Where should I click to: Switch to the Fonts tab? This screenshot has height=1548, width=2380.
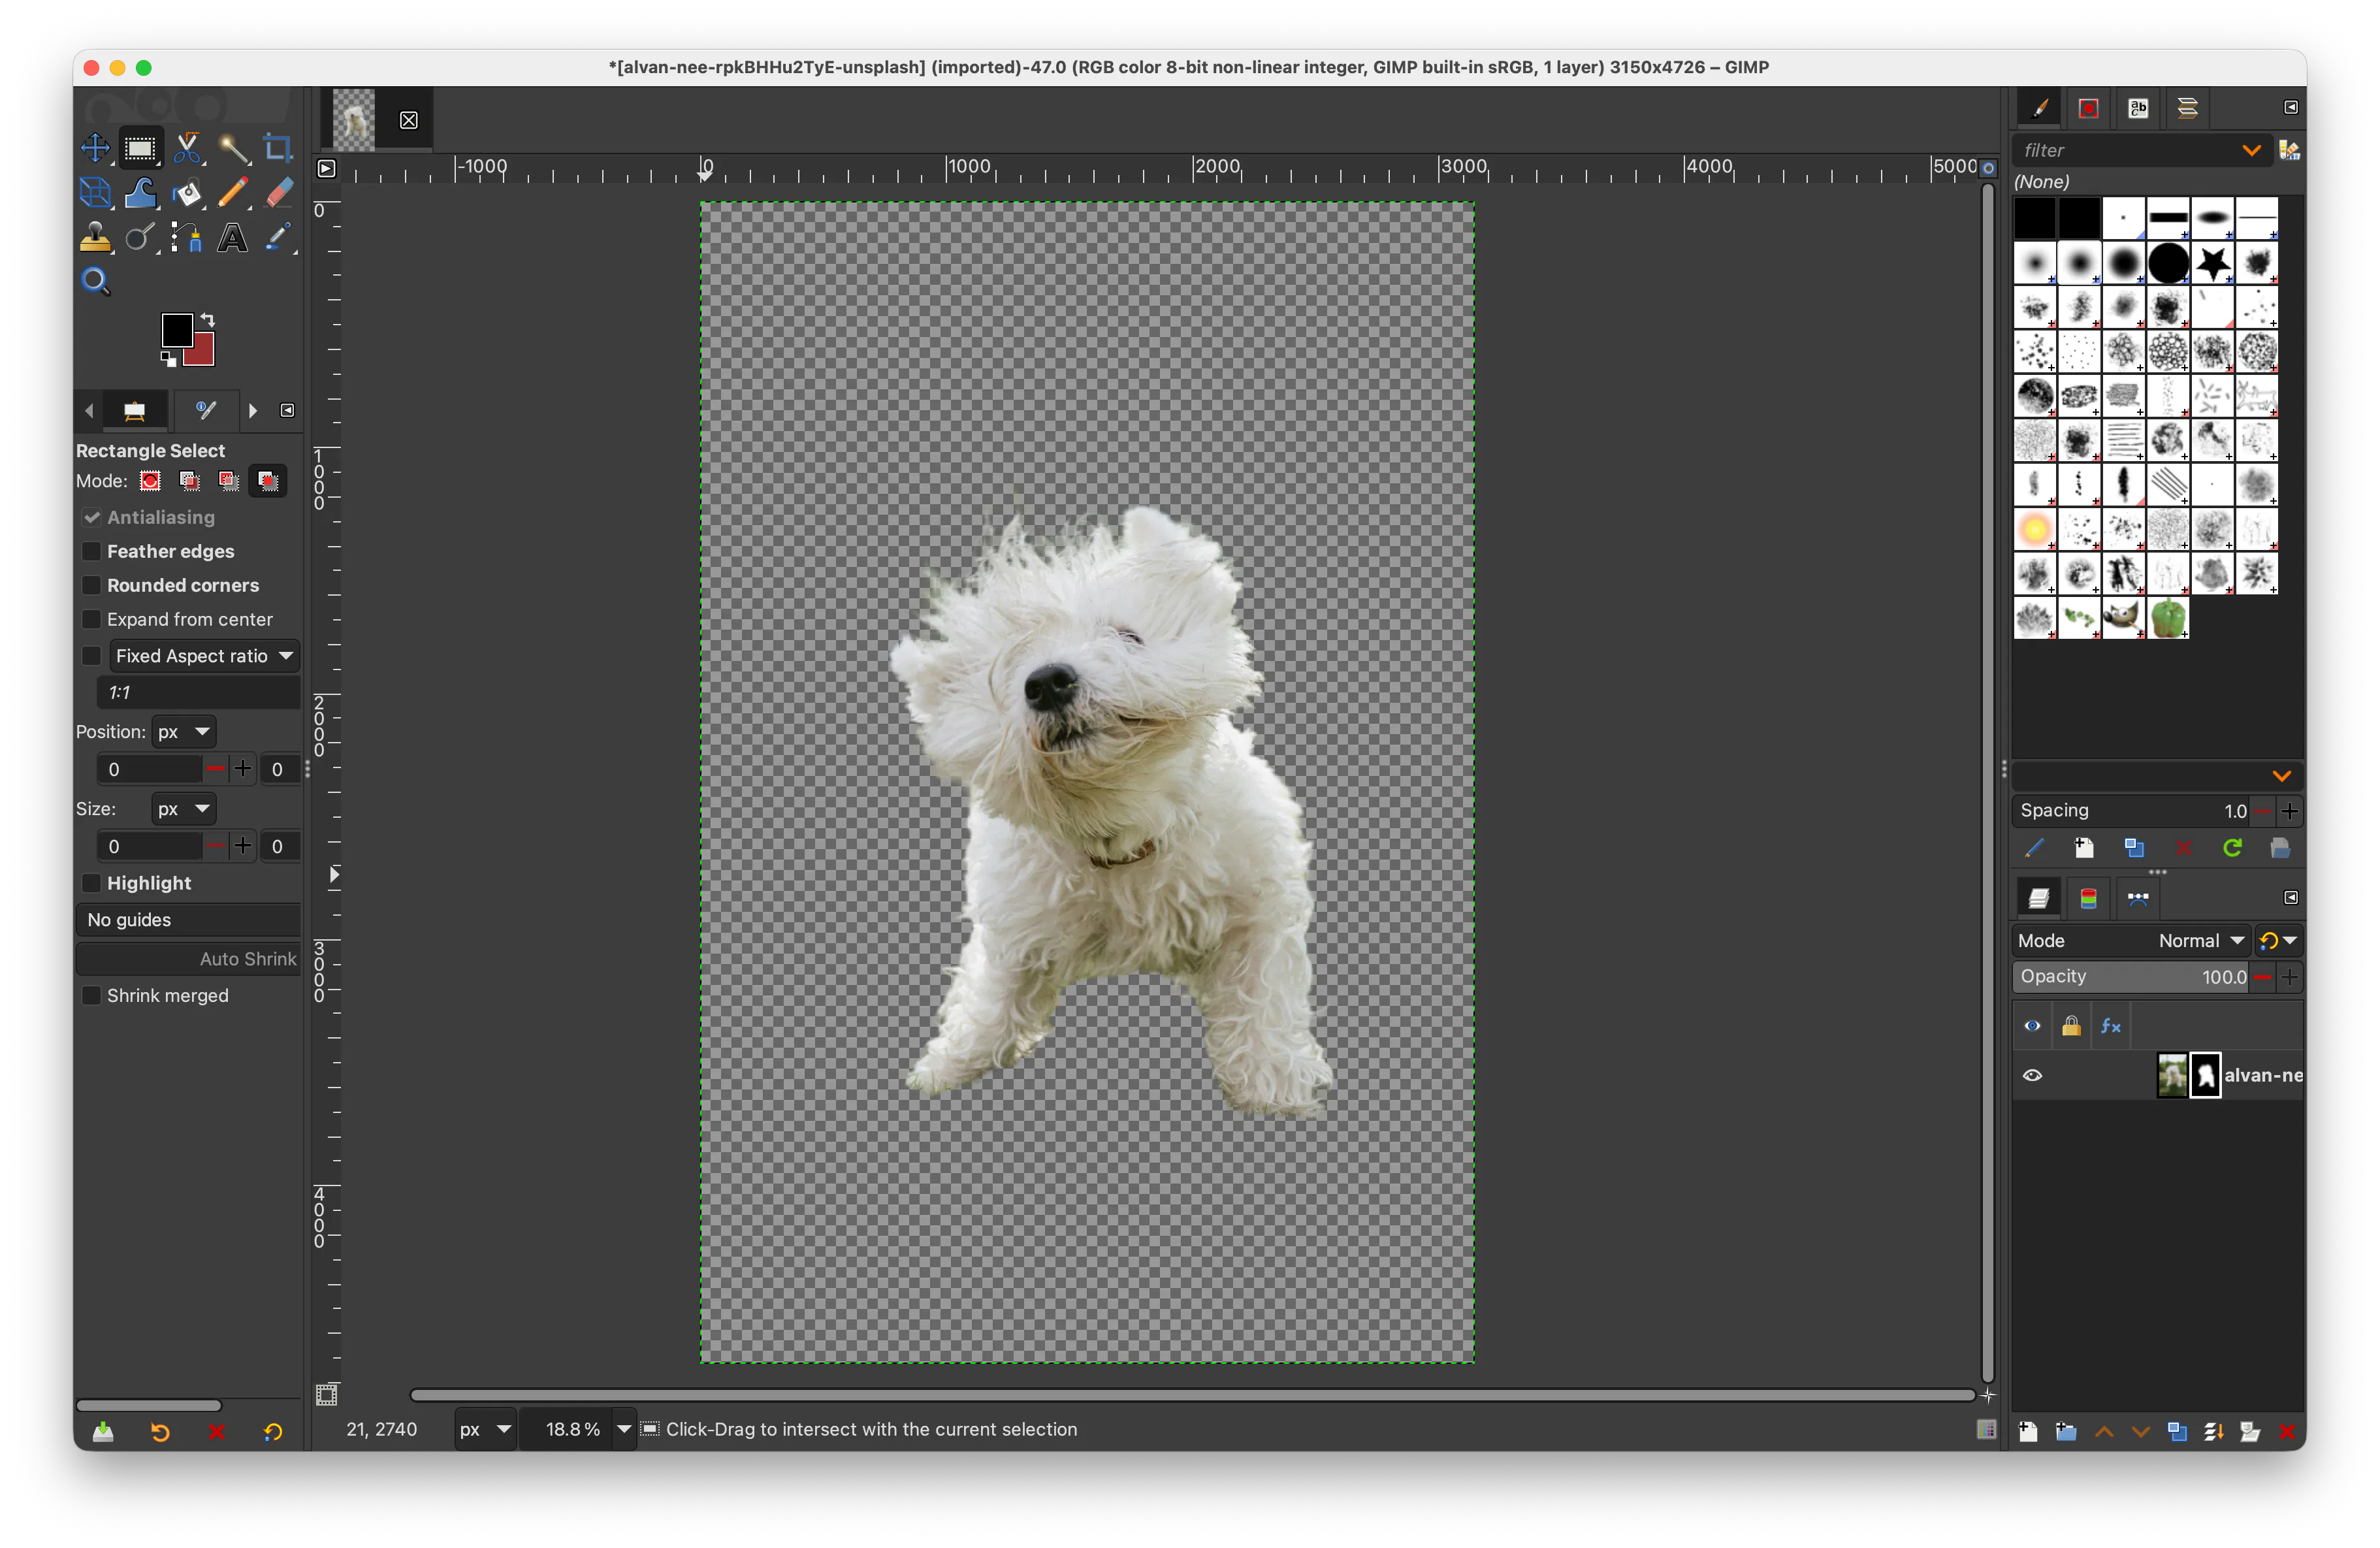pos(2138,108)
